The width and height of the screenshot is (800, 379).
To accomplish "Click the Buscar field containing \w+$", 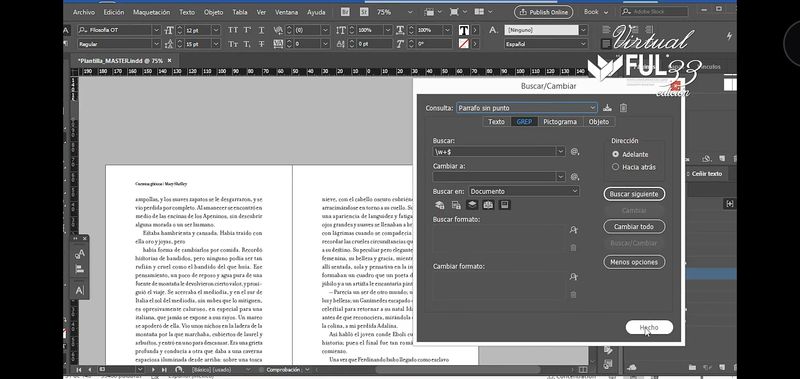I will pos(494,151).
